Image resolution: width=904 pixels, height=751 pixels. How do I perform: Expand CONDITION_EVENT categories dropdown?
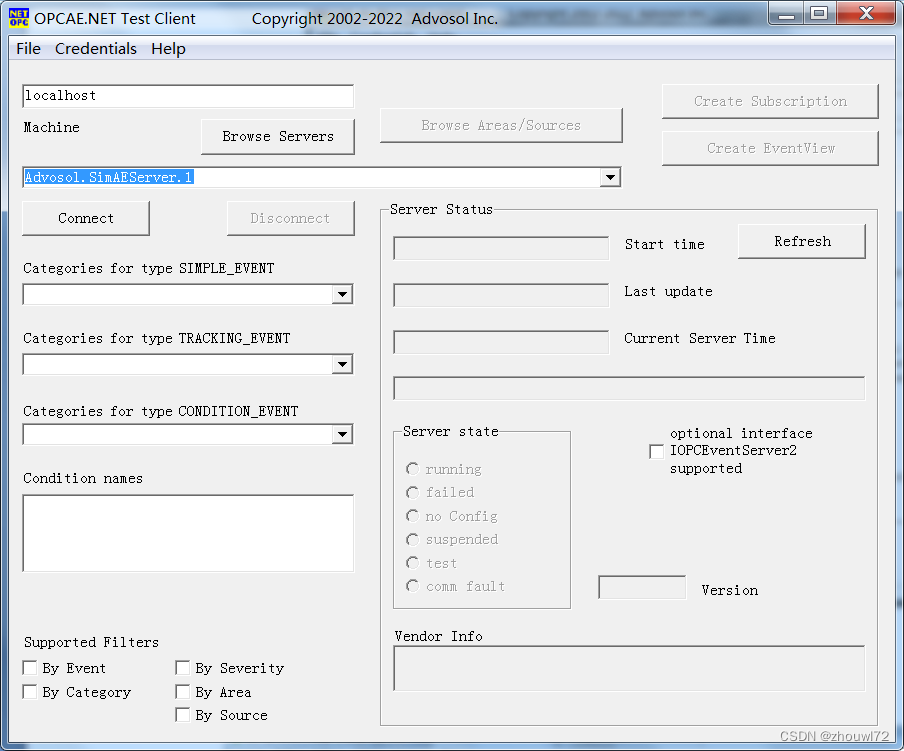342,434
